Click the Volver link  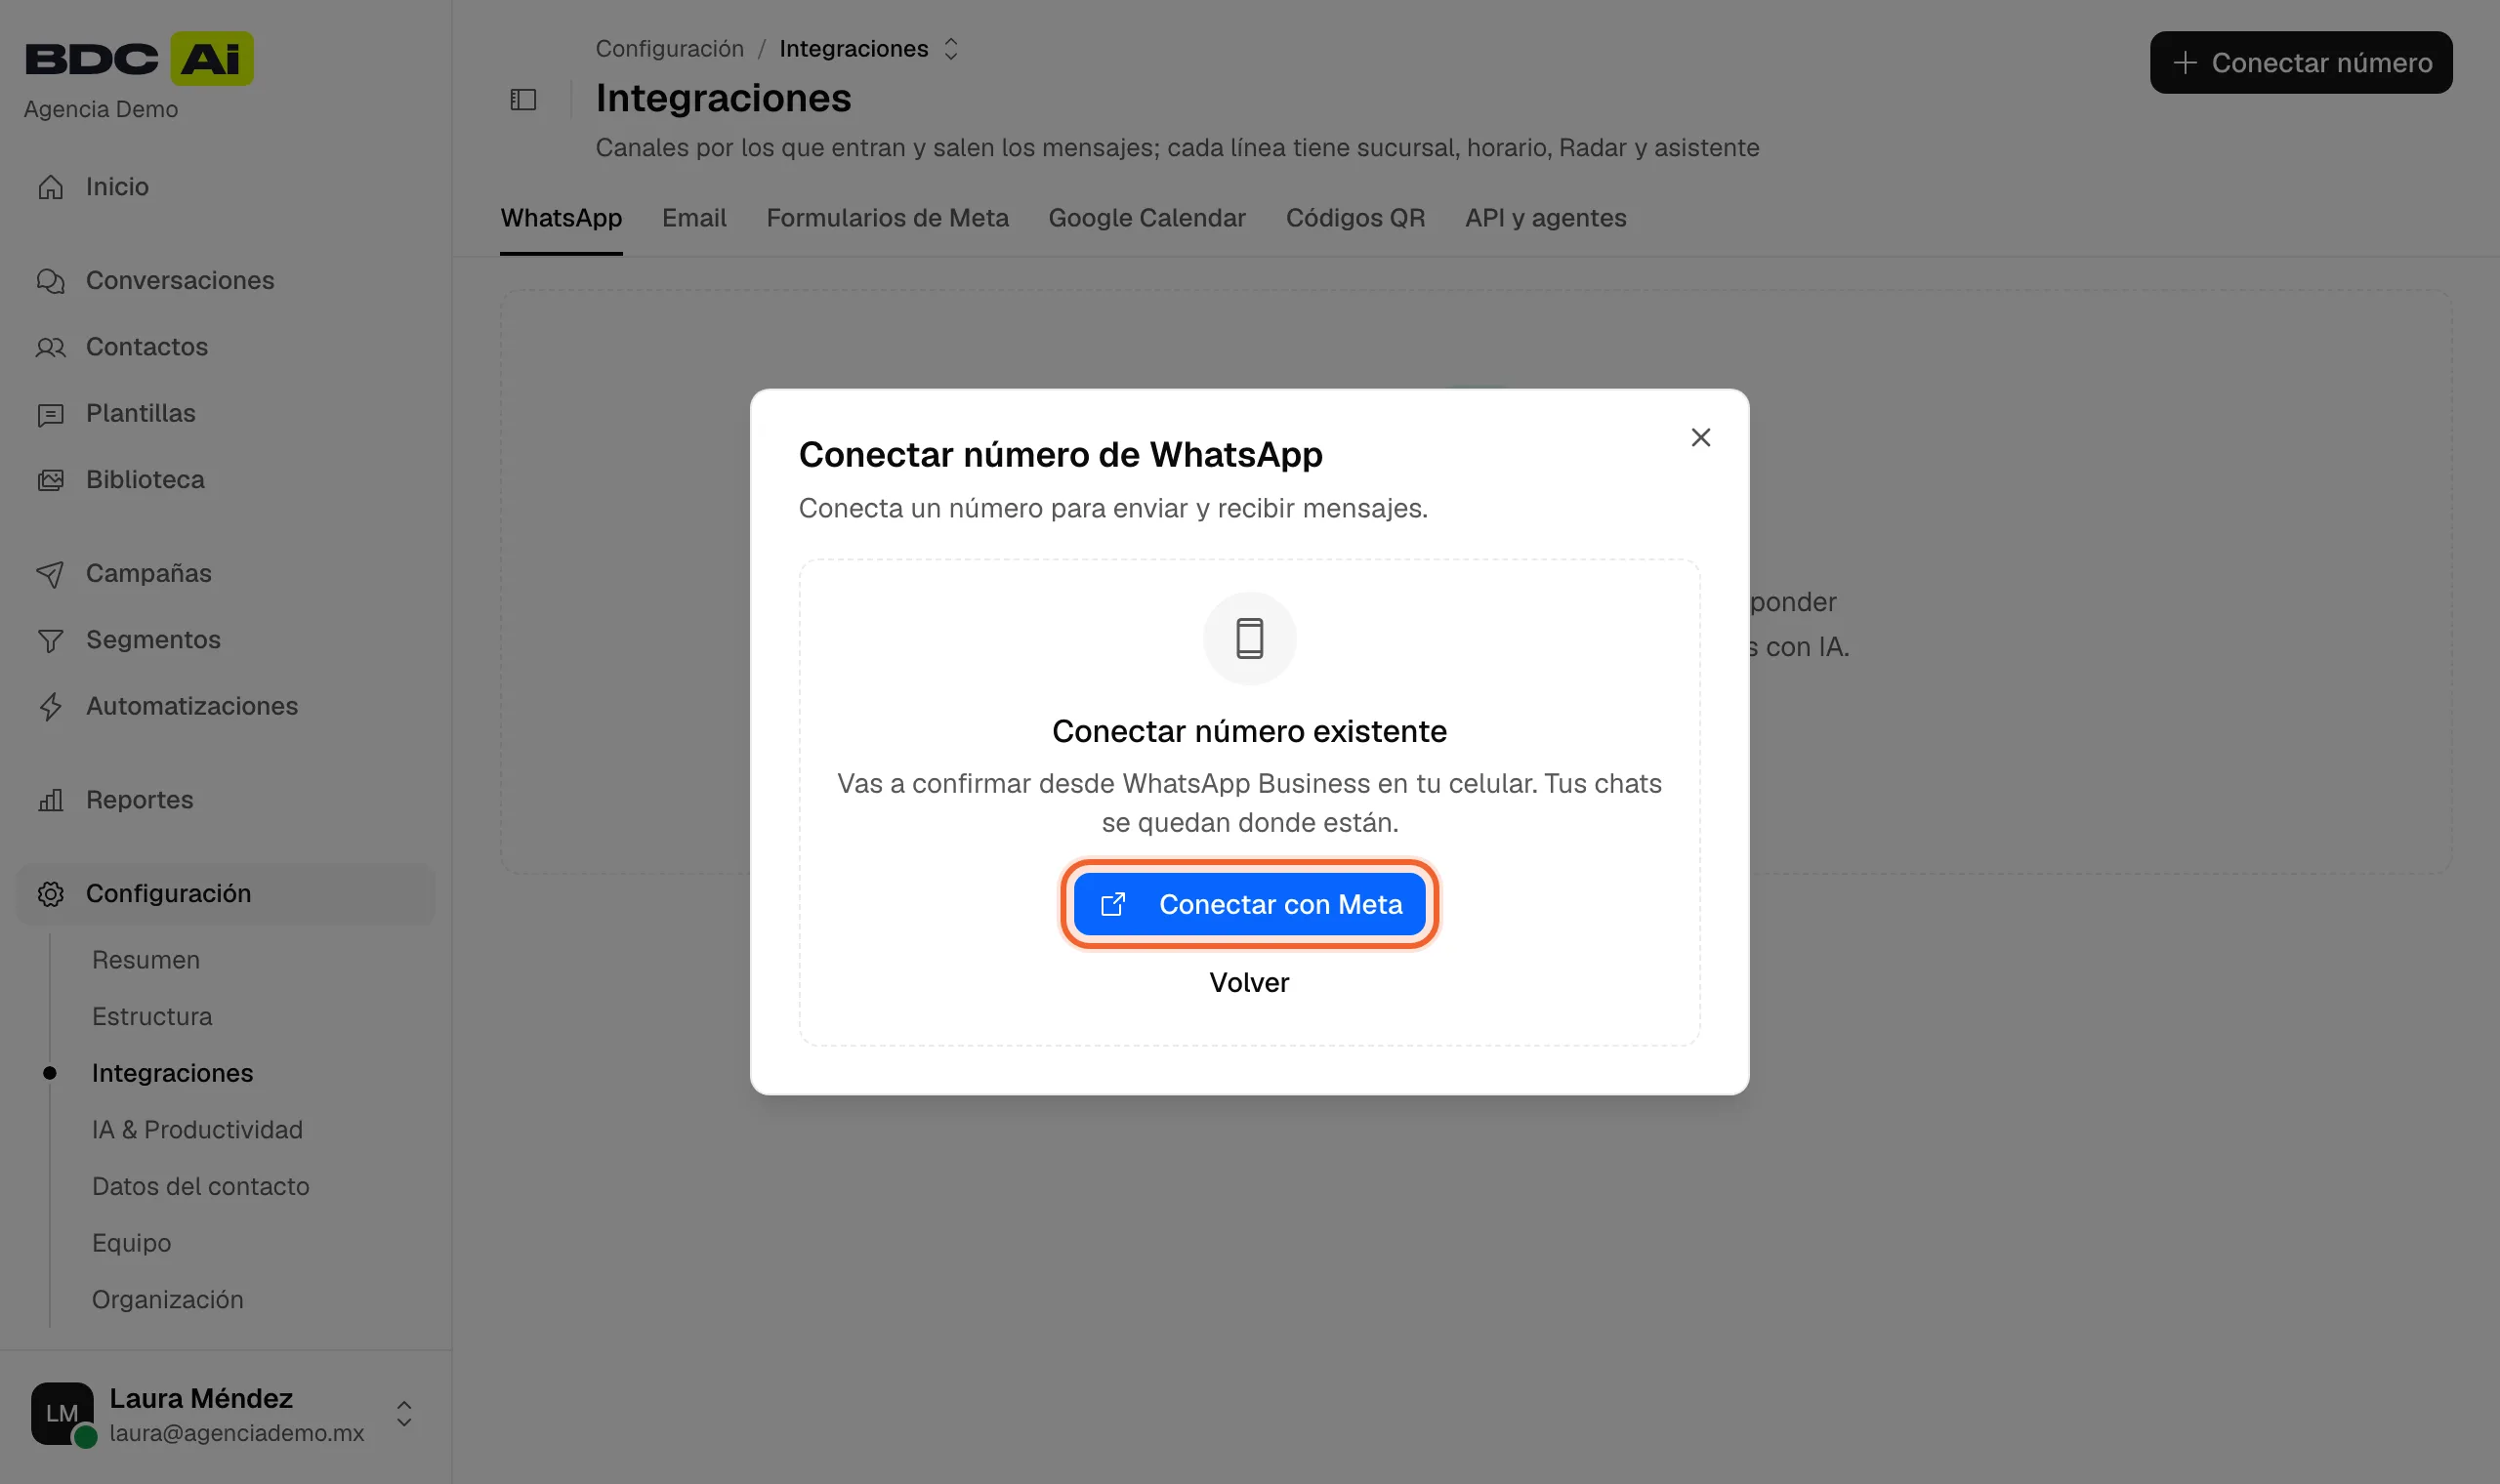click(x=1249, y=982)
